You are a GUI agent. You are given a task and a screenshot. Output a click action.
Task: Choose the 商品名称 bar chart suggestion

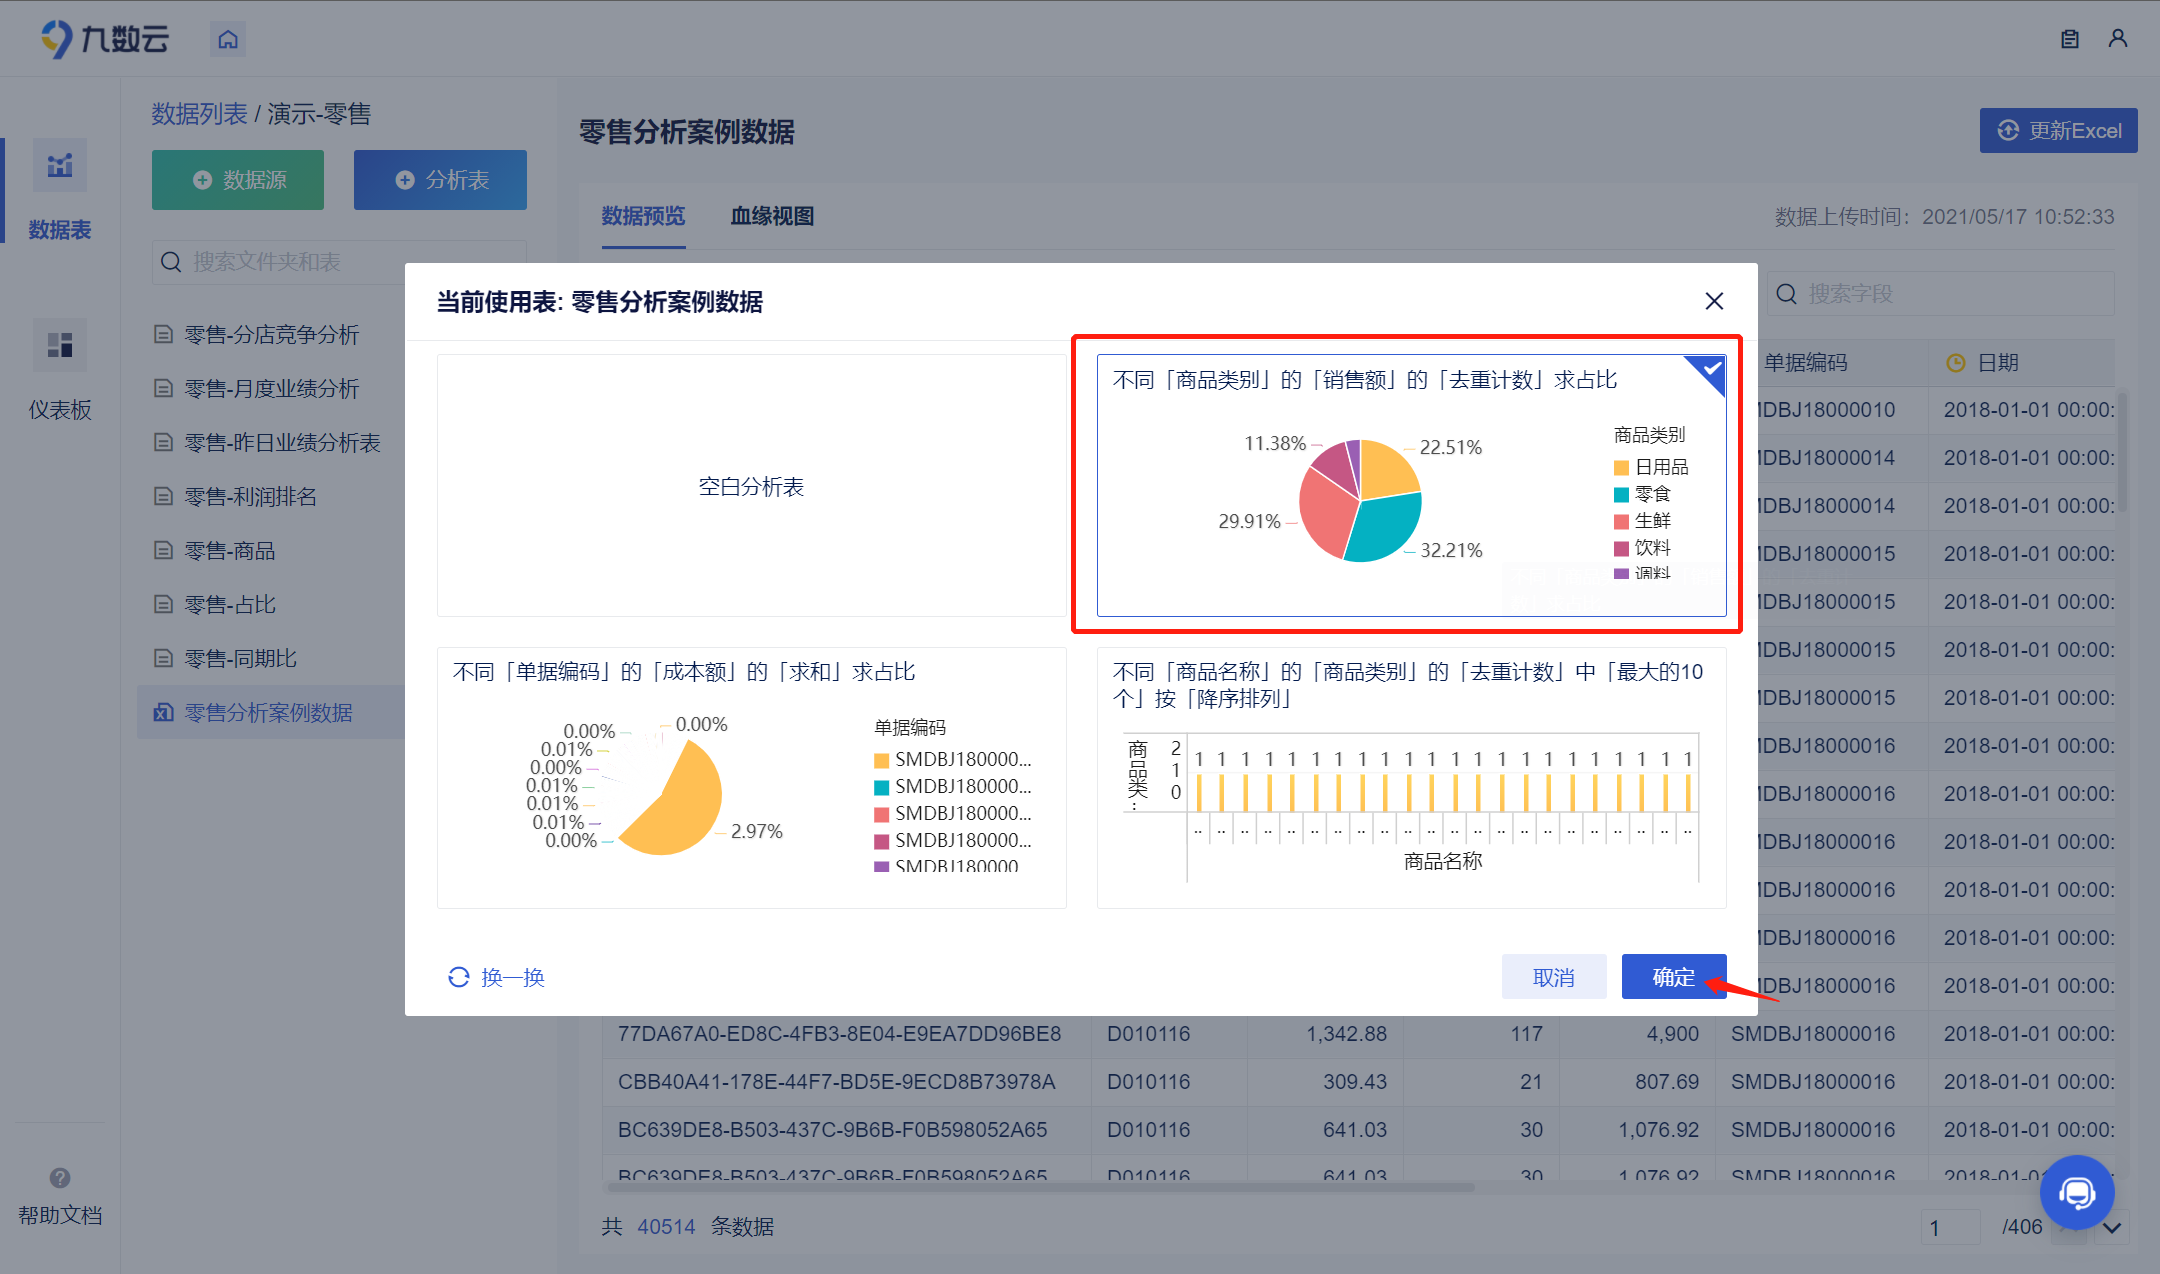coord(1411,778)
